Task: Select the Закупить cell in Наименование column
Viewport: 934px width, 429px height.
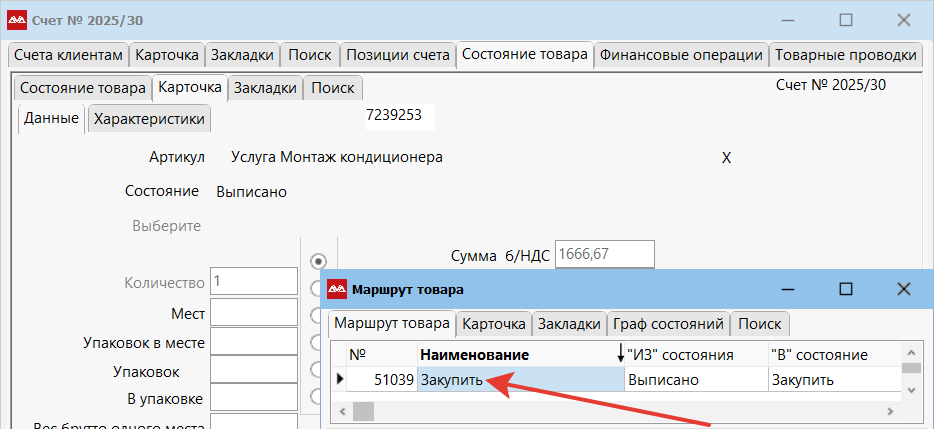Action: tap(520, 380)
